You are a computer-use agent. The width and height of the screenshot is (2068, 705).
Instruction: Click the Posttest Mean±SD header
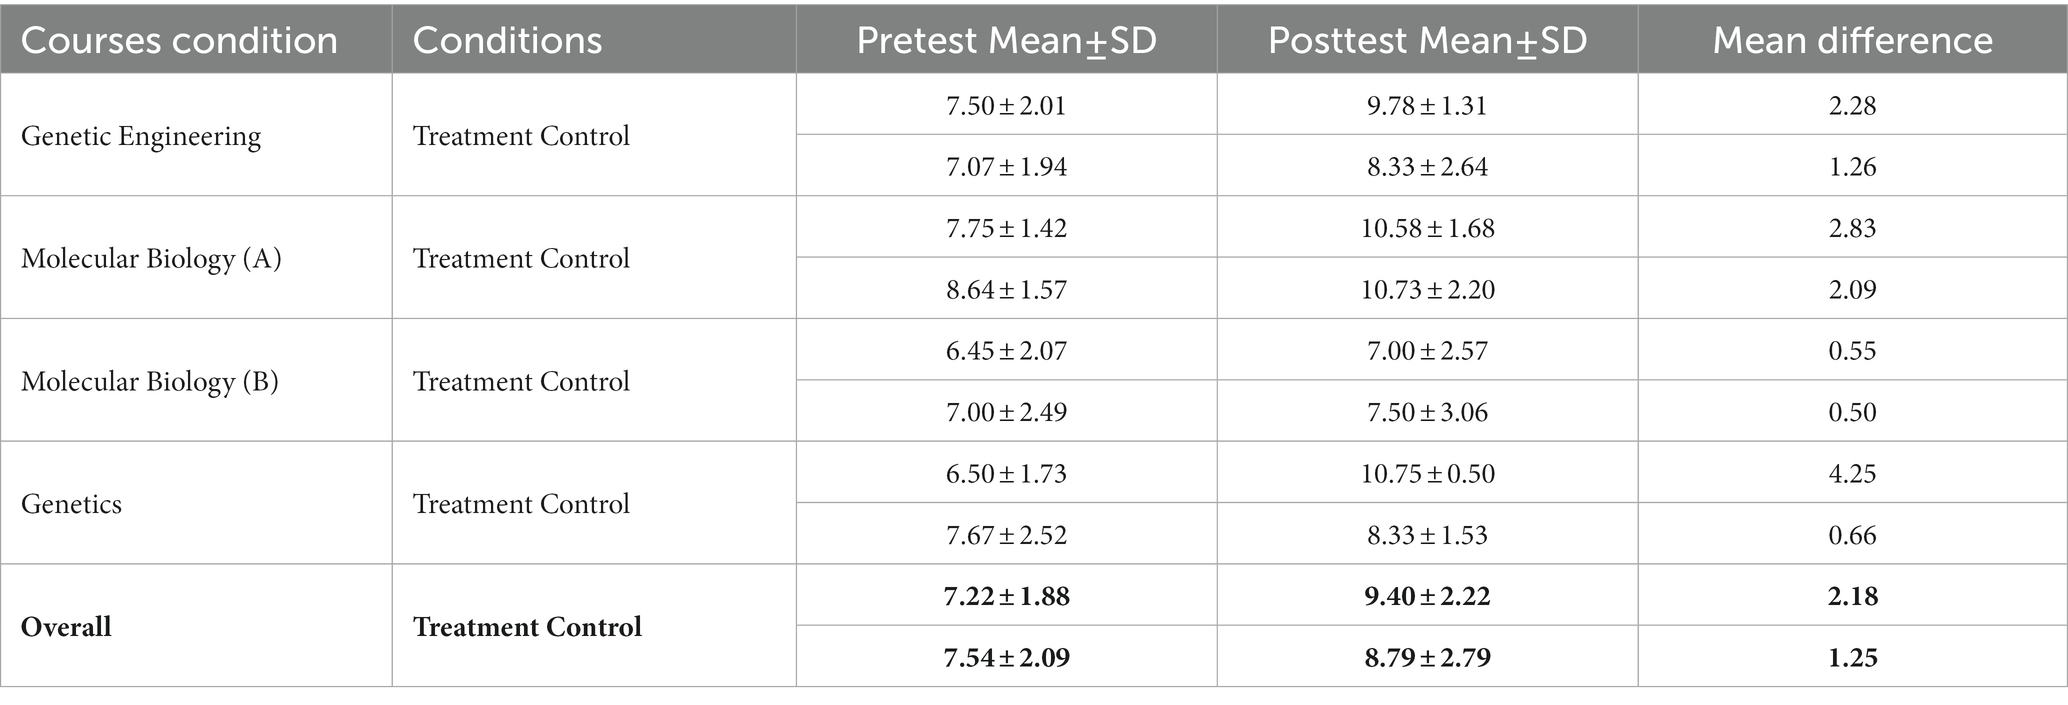tap(1427, 40)
